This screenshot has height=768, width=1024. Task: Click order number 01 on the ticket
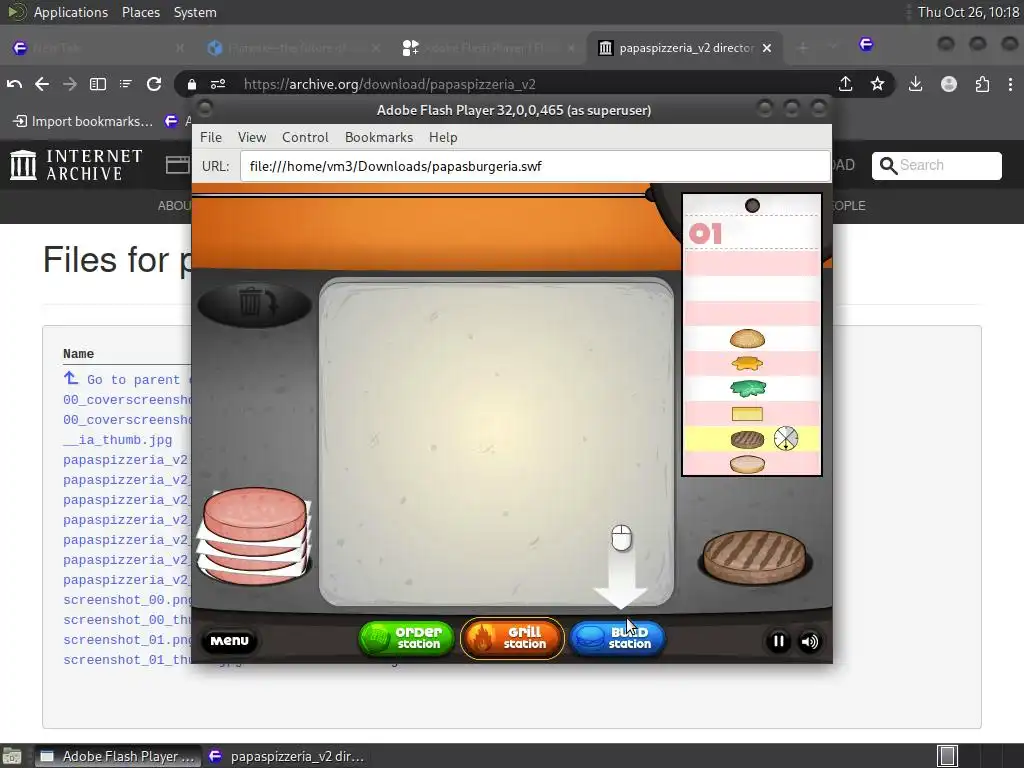pos(705,234)
